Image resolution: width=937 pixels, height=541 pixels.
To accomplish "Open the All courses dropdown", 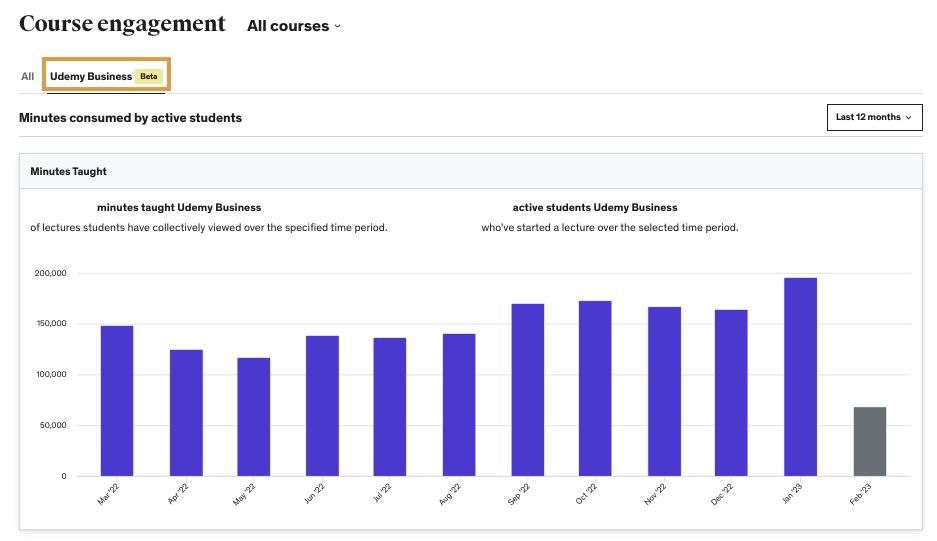I will [x=293, y=26].
